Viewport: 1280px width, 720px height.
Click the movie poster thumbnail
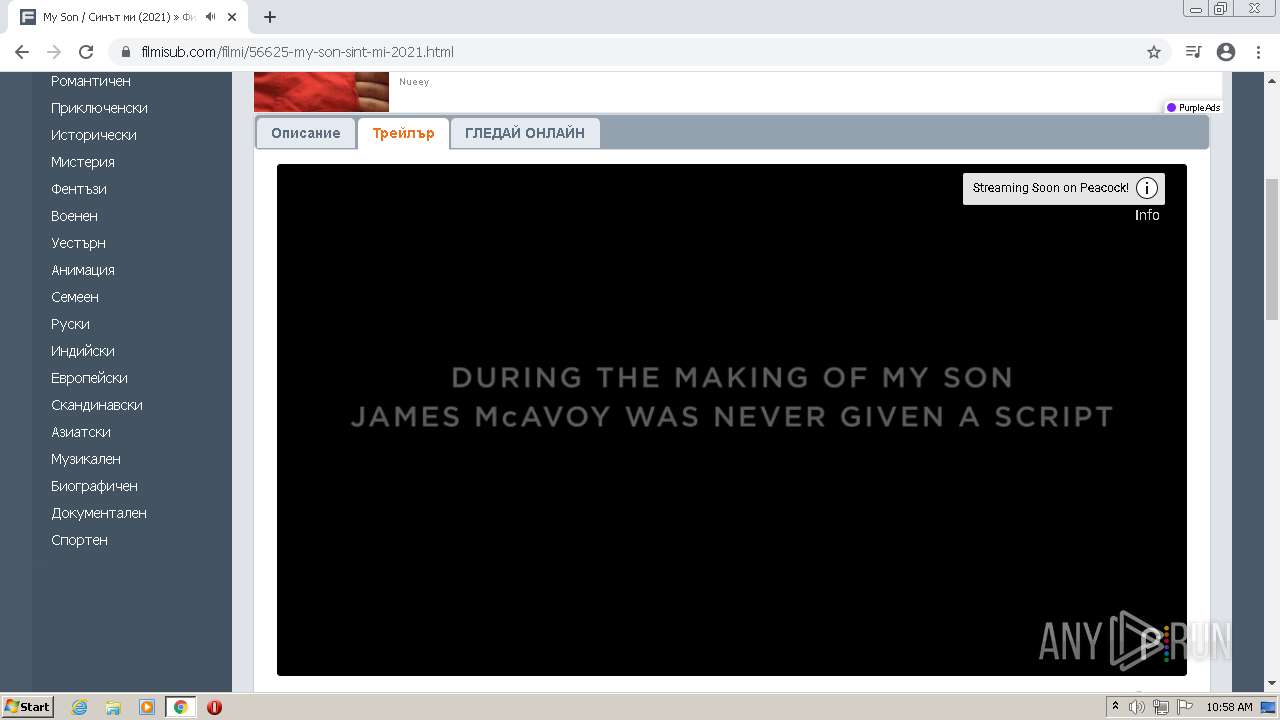[x=321, y=91]
